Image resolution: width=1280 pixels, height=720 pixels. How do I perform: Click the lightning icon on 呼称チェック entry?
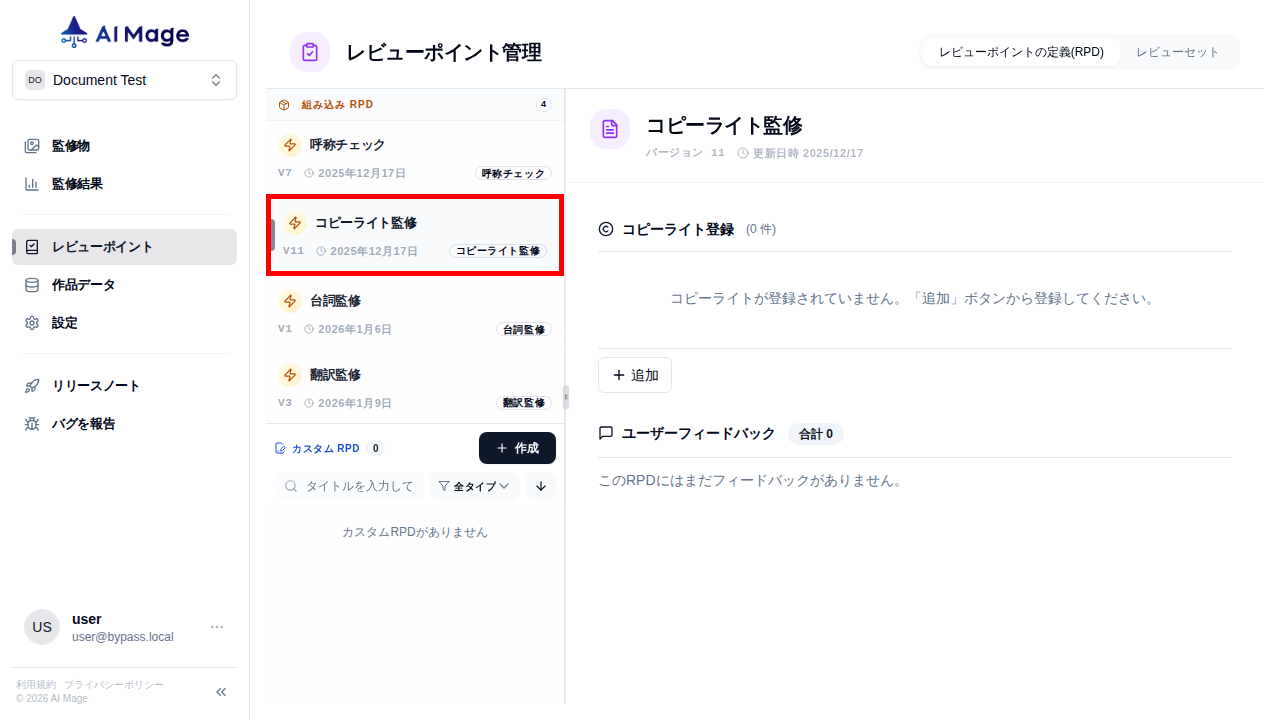(x=290, y=145)
